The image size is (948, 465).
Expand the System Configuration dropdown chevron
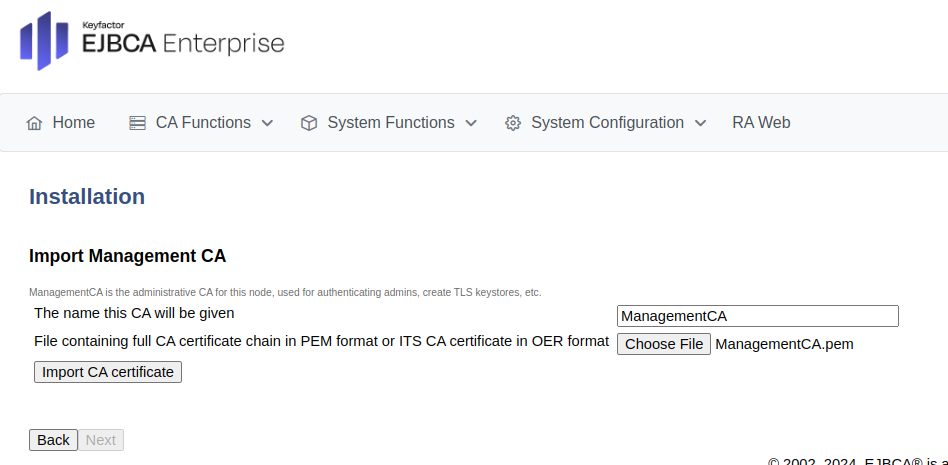700,123
